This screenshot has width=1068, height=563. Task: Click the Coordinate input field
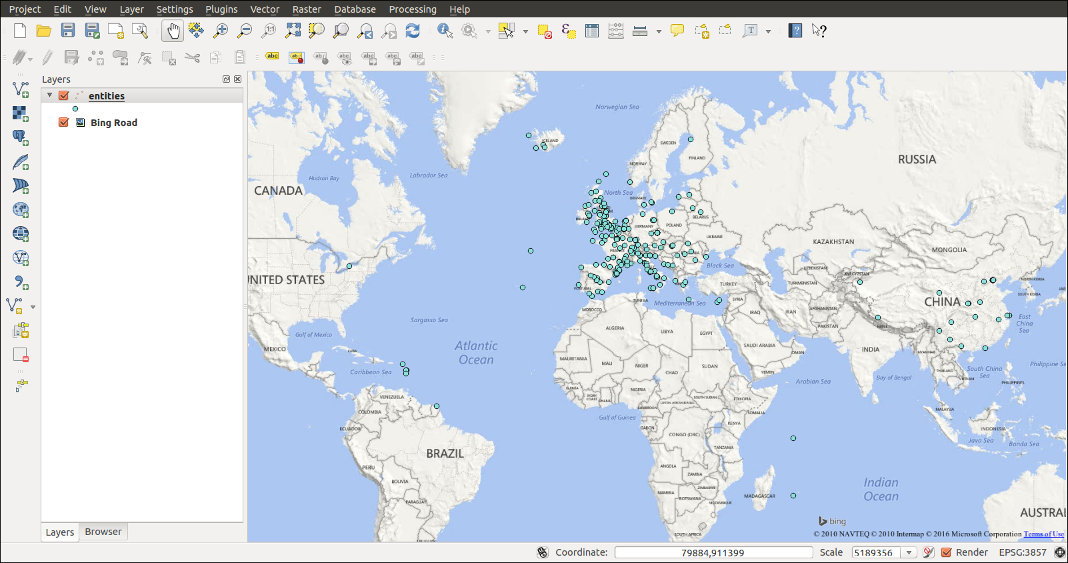[x=713, y=552]
